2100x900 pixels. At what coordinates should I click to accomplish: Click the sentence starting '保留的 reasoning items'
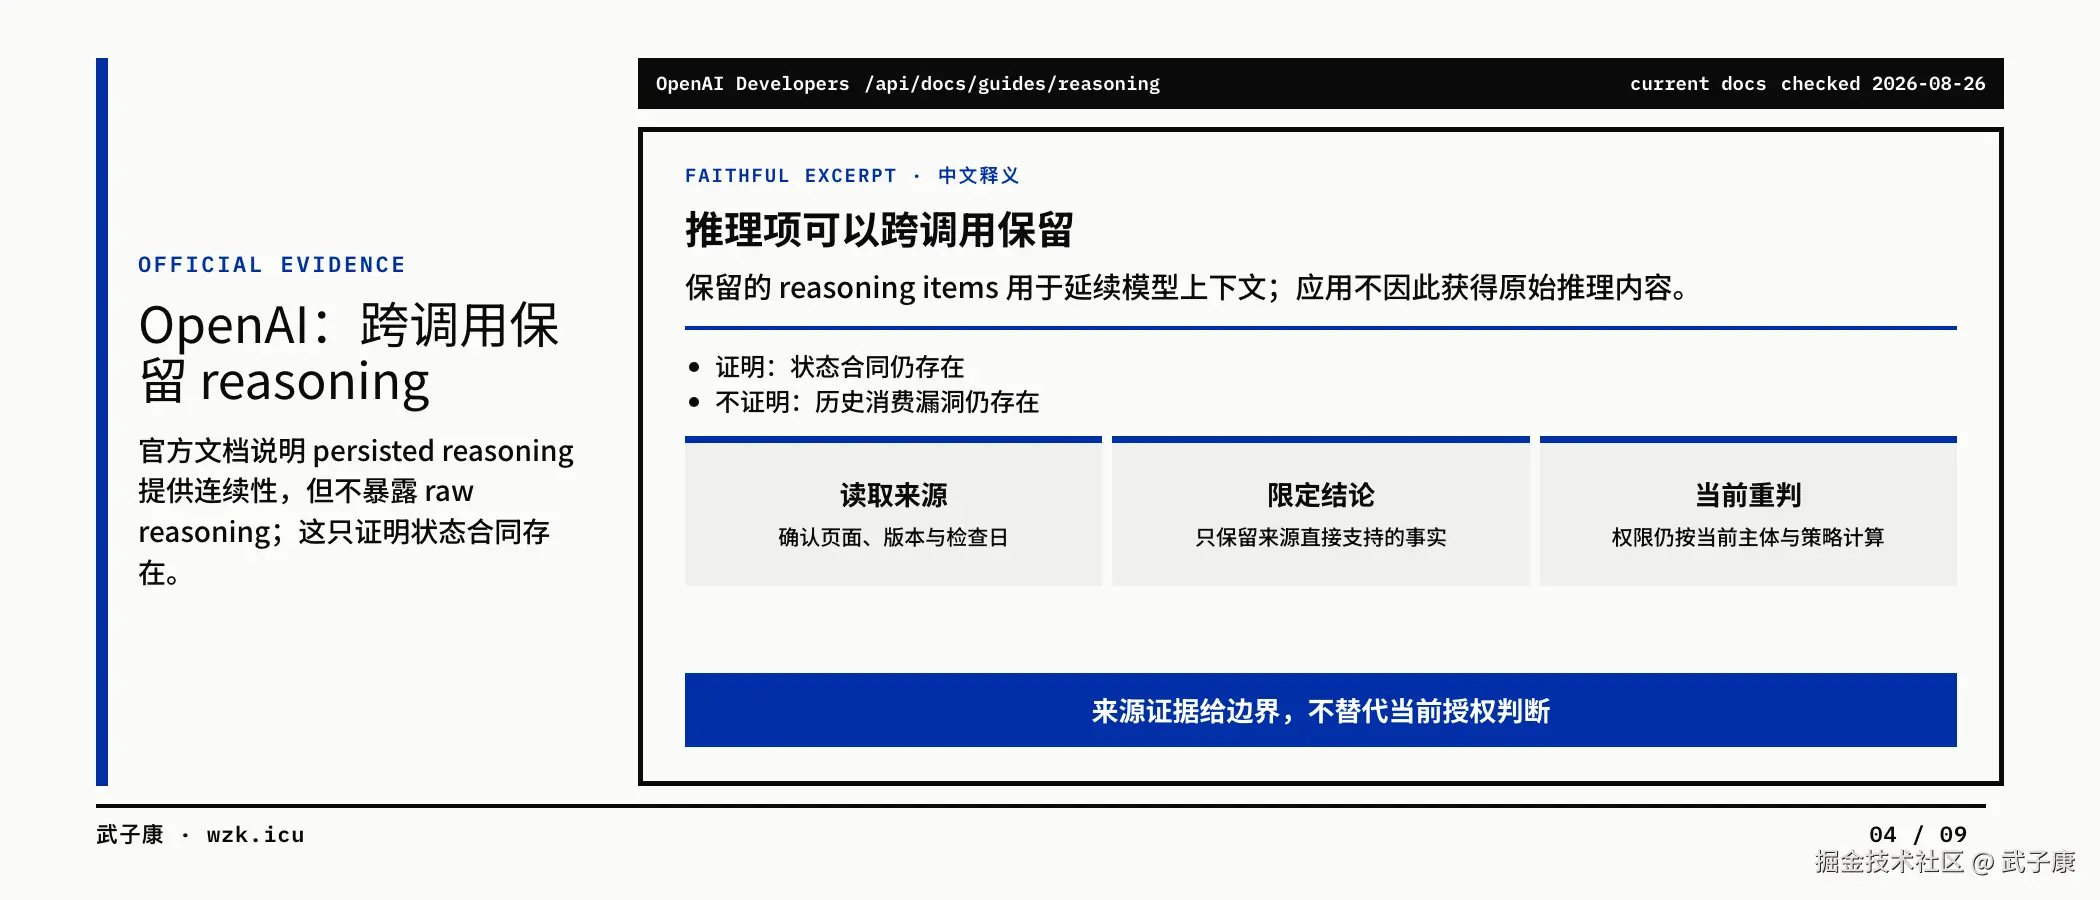[x=1187, y=288]
